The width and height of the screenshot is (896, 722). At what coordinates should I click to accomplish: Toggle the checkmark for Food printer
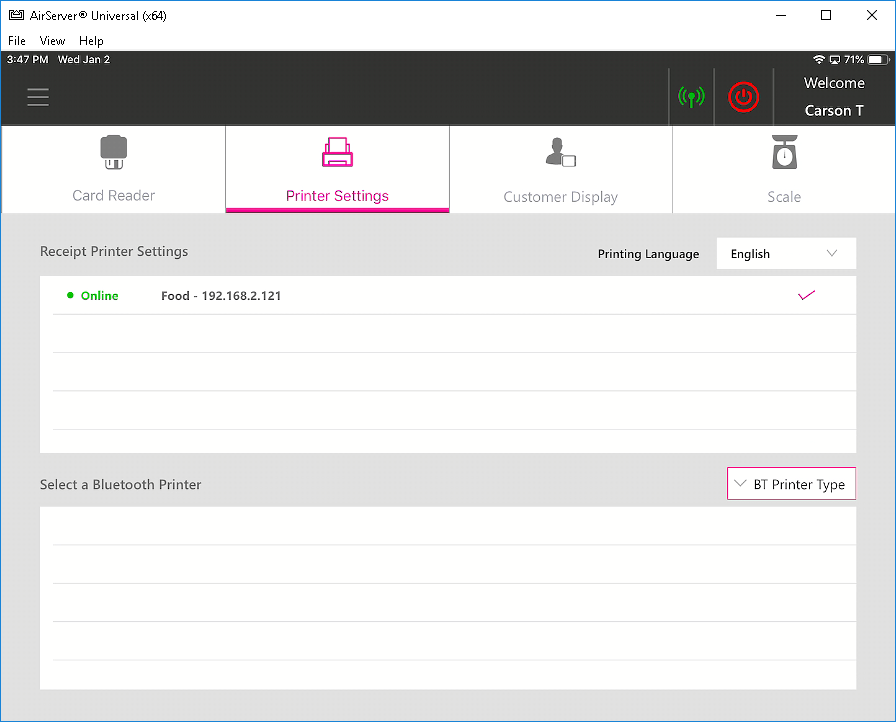(807, 295)
